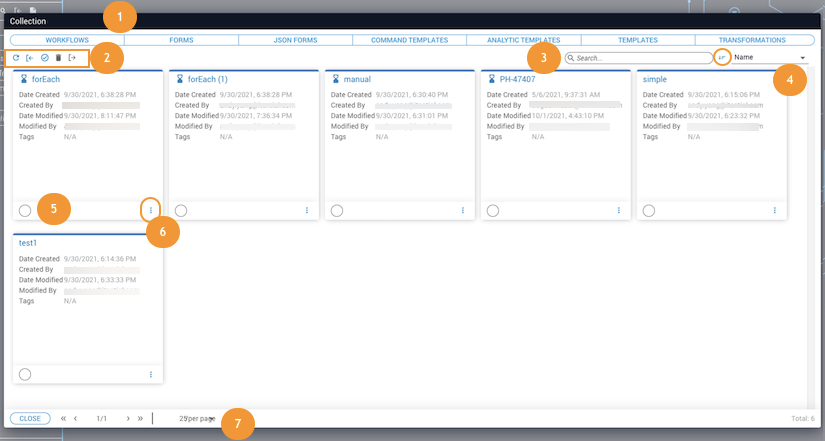Open the test1 workflow title link
Image resolution: width=825 pixels, height=441 pixels.
(28, 243)
